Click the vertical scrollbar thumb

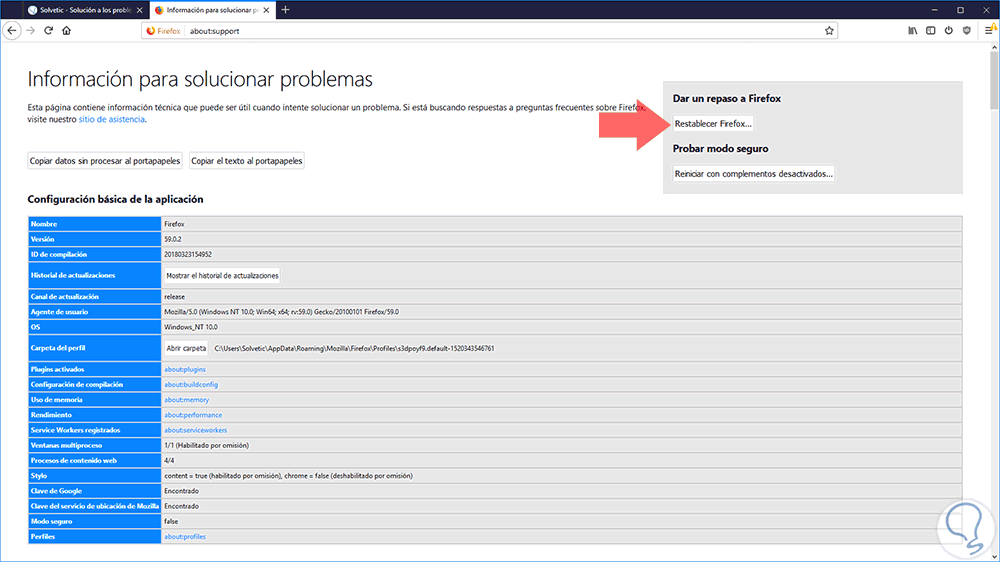(994, 80)
